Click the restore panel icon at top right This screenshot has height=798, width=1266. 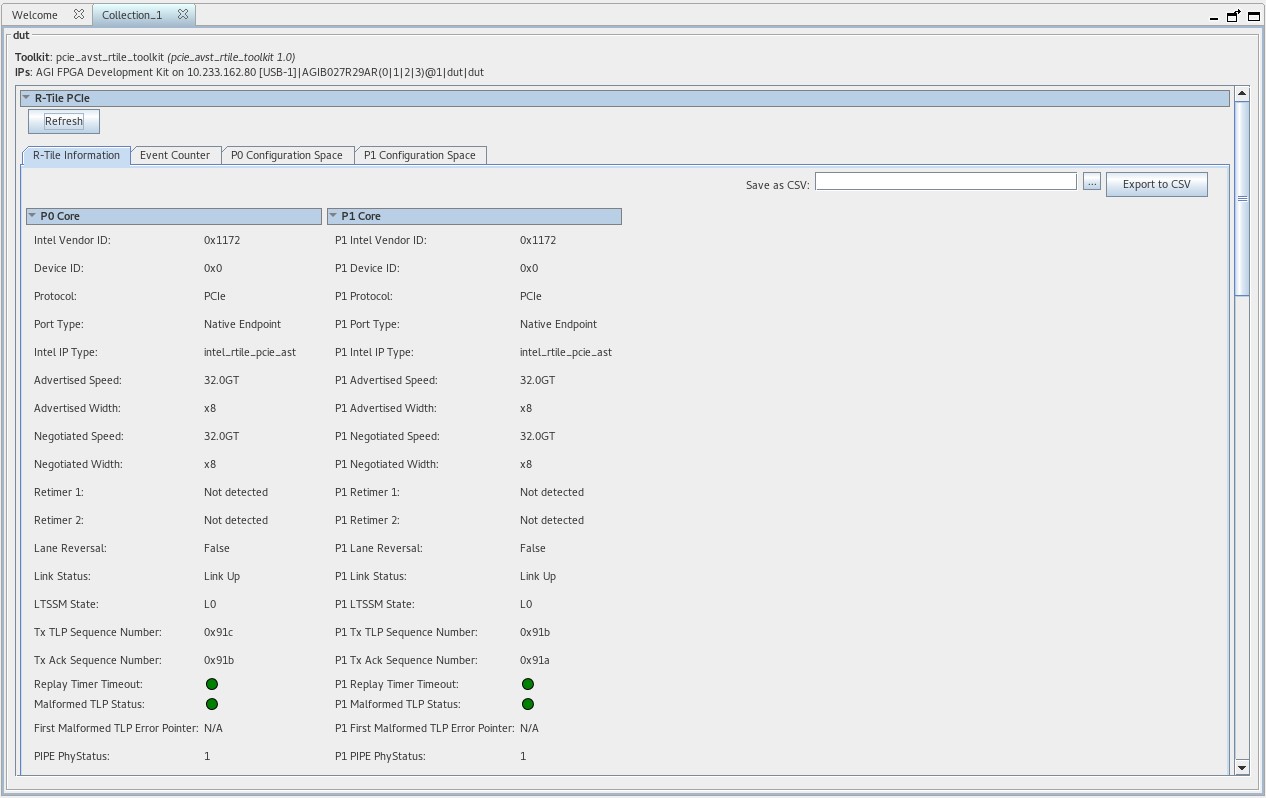(1234, 16)
